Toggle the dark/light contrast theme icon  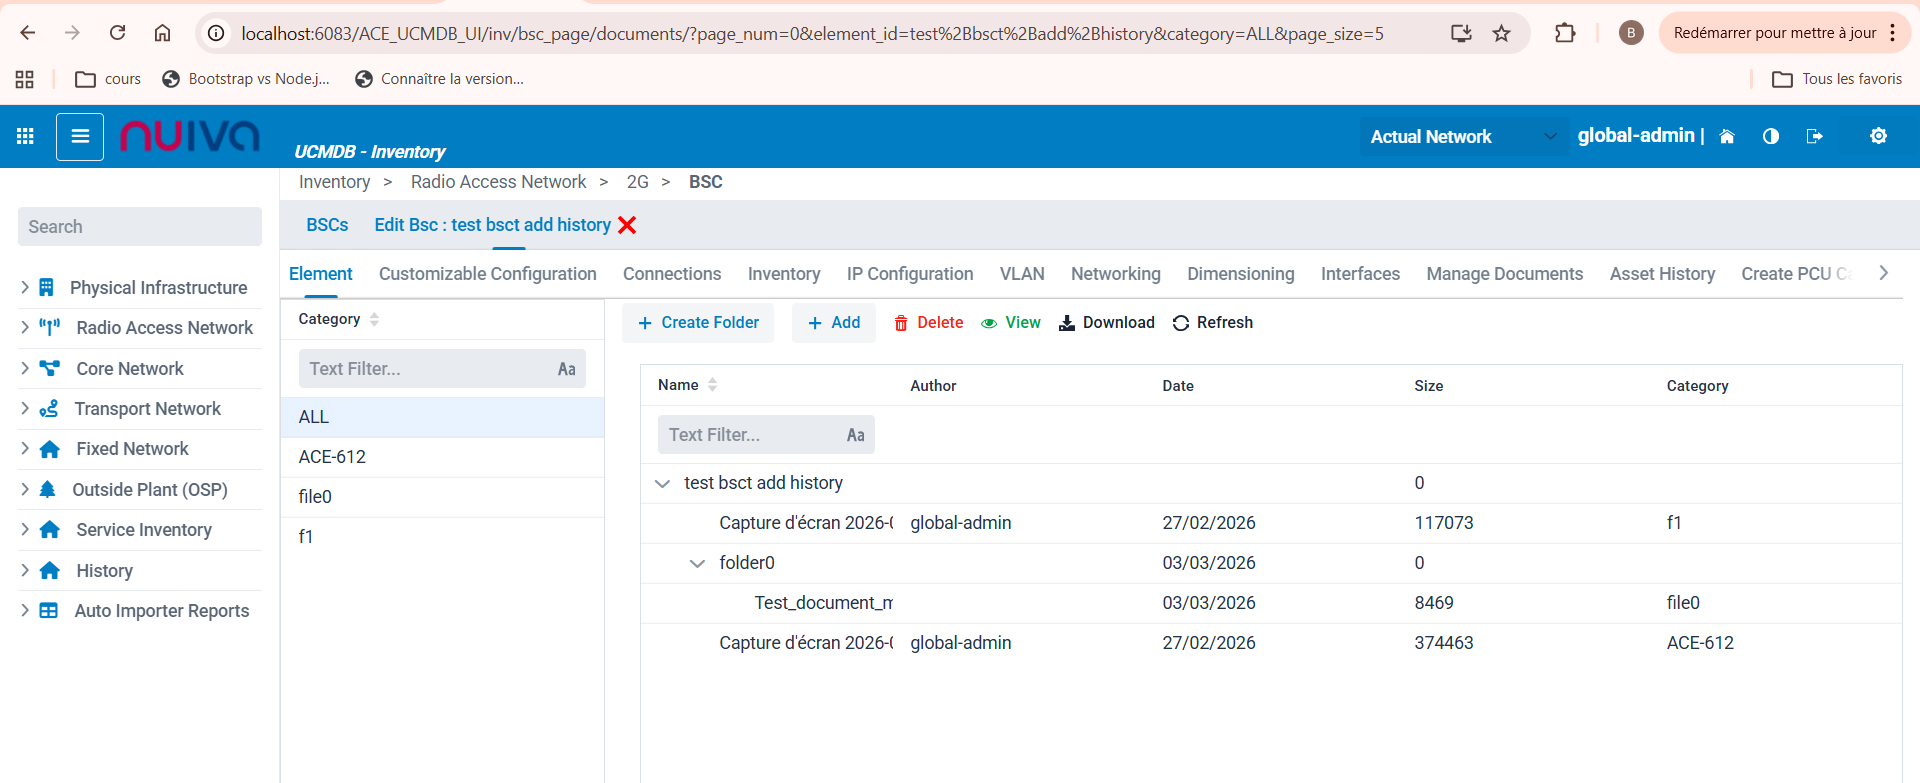click(1771, 136)
